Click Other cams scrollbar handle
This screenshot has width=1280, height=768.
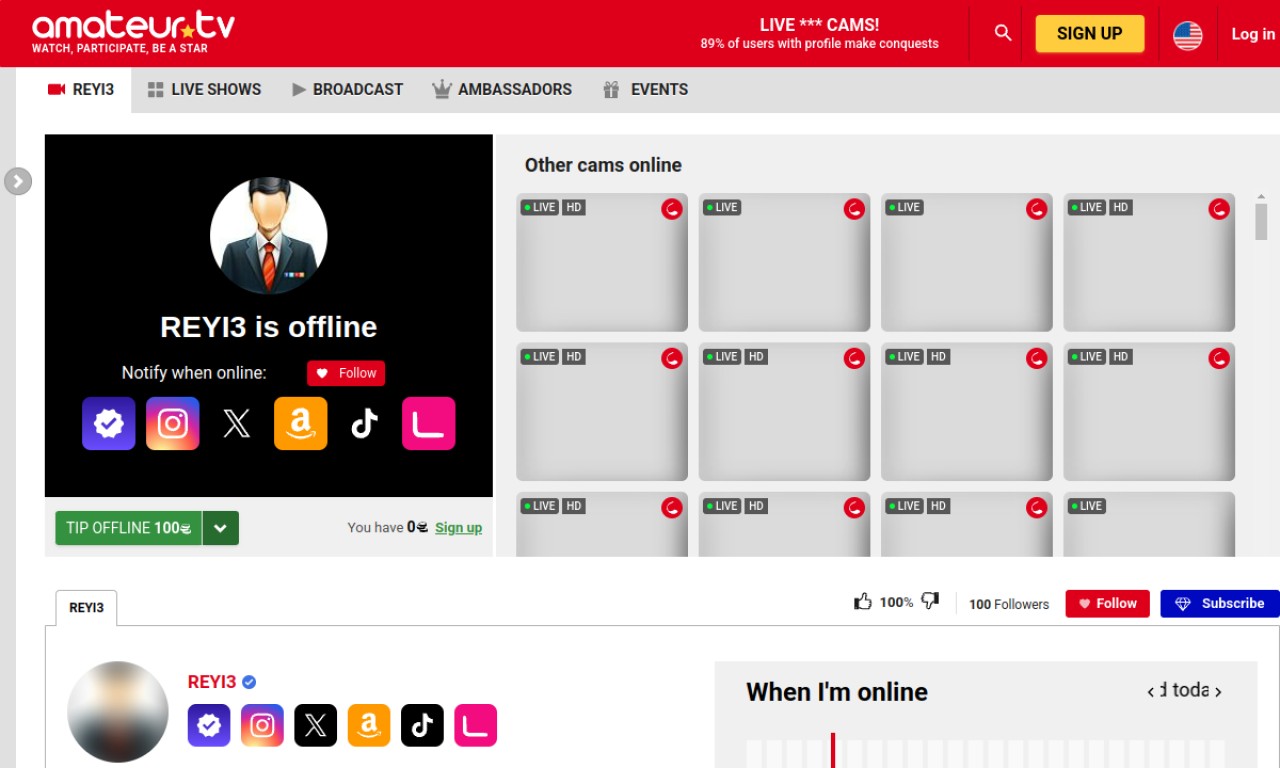(x=1261, y=221)
